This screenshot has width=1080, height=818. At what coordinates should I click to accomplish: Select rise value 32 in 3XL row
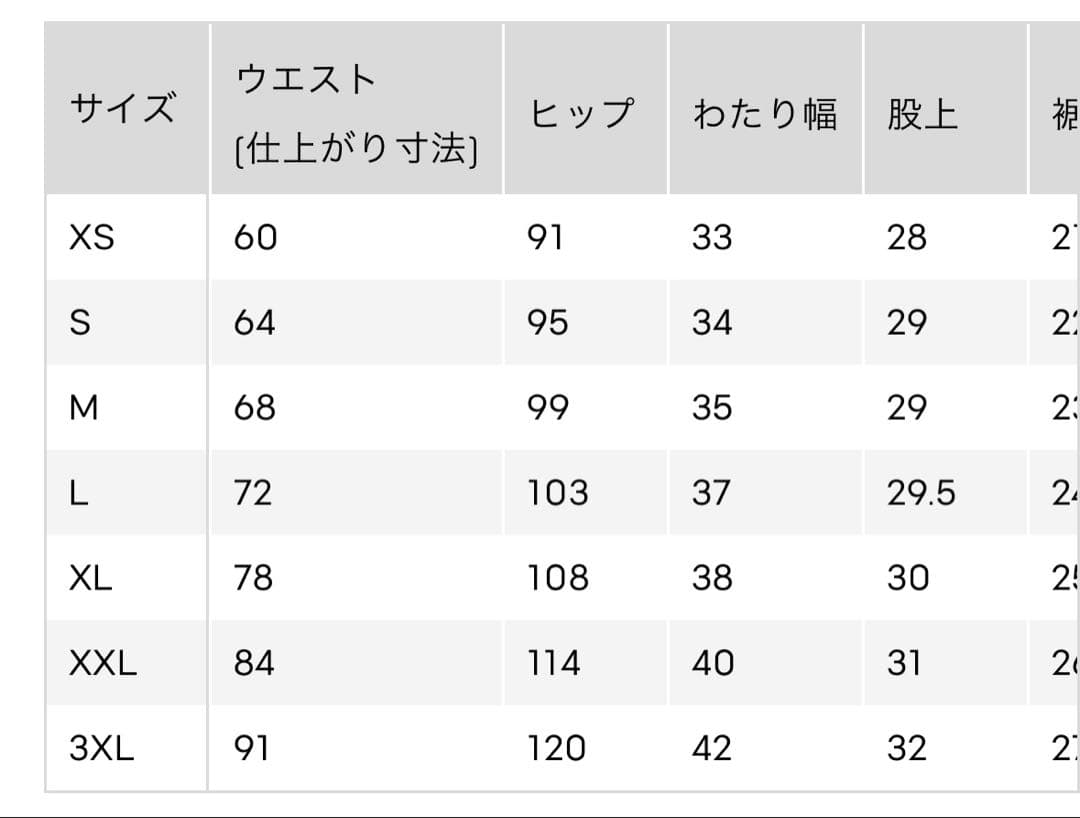[906, 748]
